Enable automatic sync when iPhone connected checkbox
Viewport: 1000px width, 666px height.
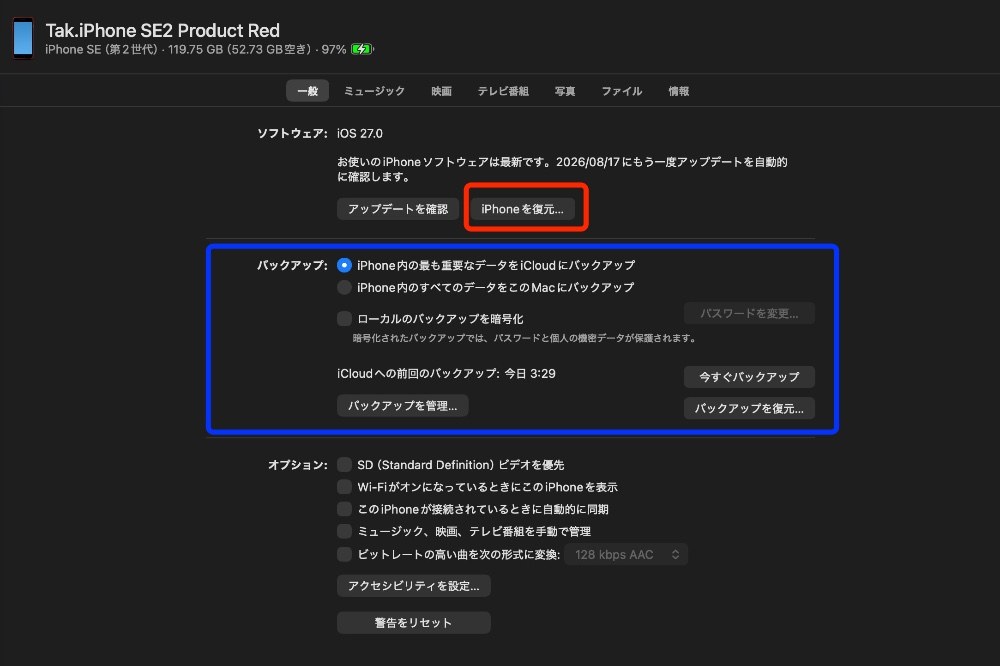click(x=344, y=509)
